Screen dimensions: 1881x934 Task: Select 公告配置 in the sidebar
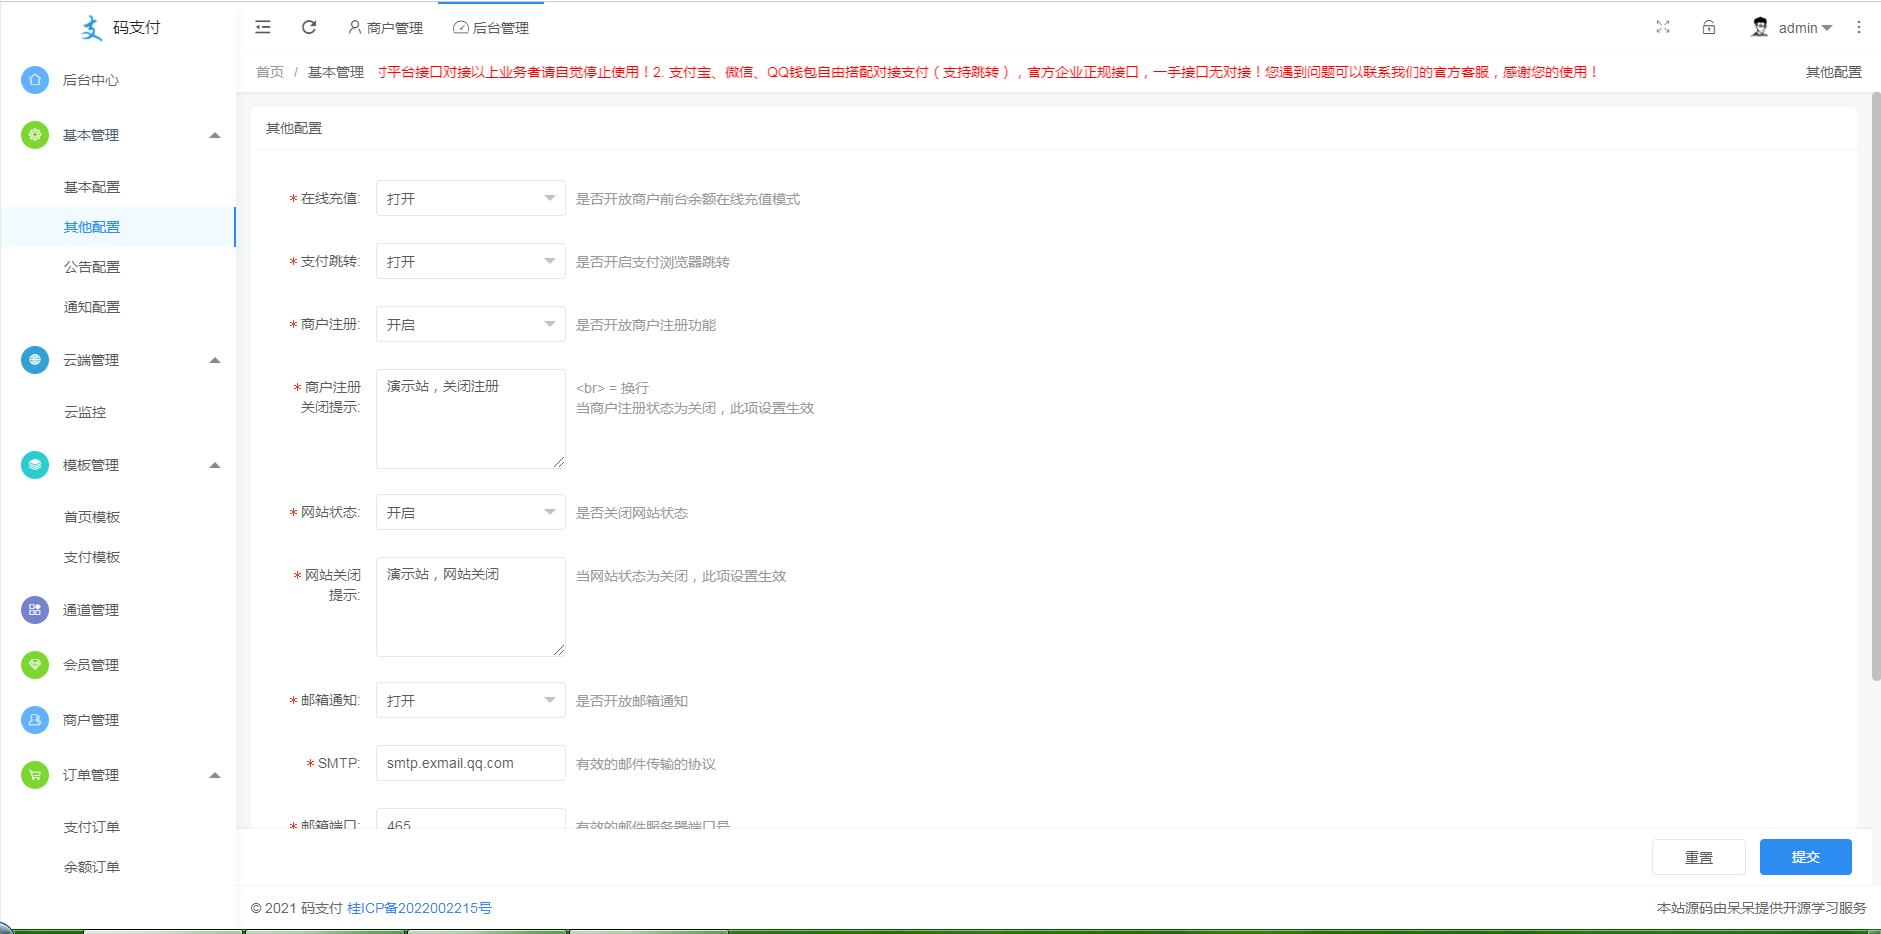coord(92,267)
